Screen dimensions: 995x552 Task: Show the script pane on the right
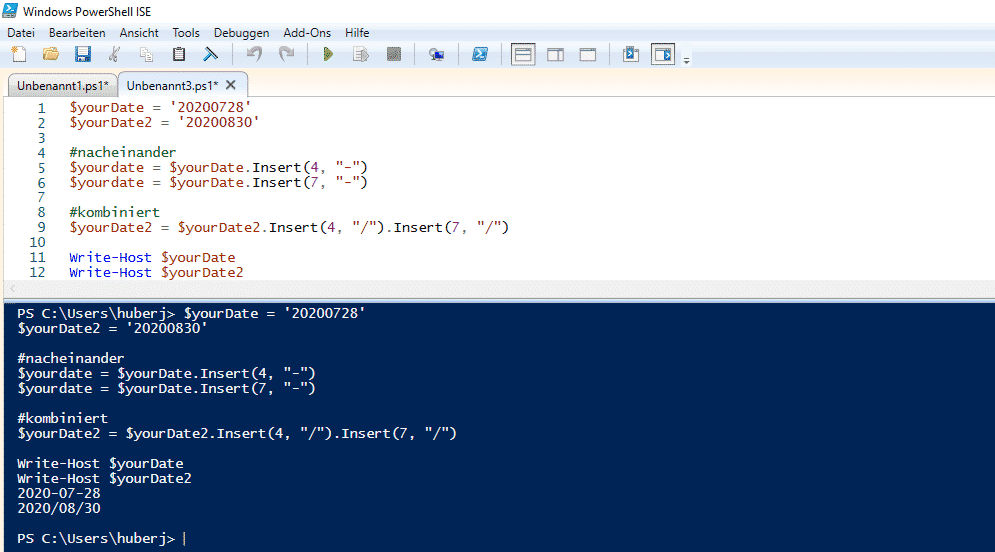coord(555,55)
